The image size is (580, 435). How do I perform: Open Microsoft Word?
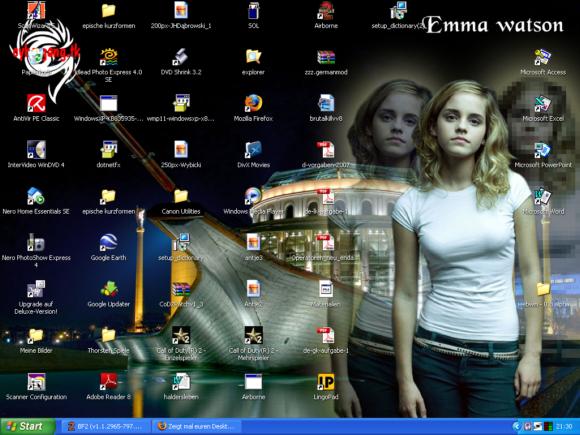pos(543,196)
